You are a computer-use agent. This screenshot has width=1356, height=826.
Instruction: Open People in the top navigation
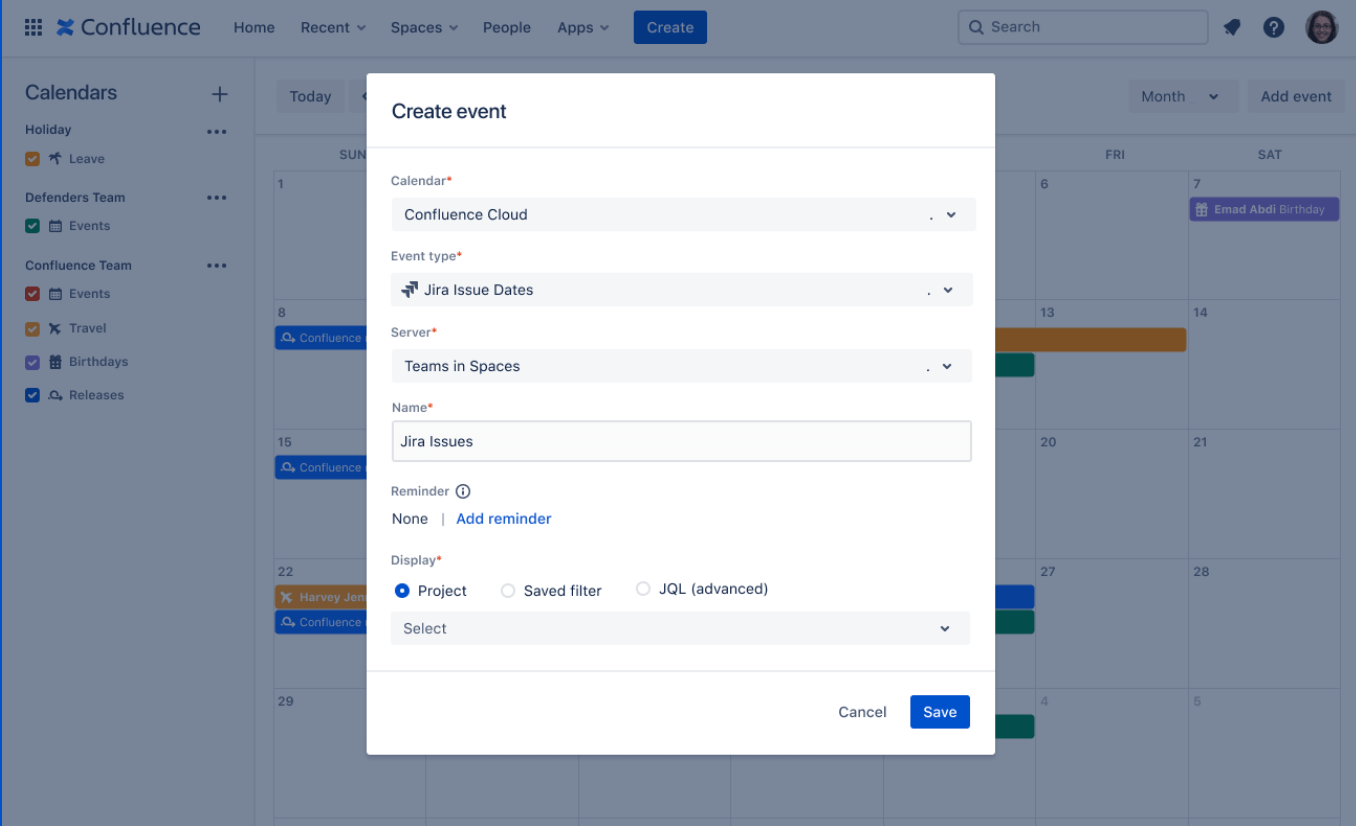click(507, 28)
